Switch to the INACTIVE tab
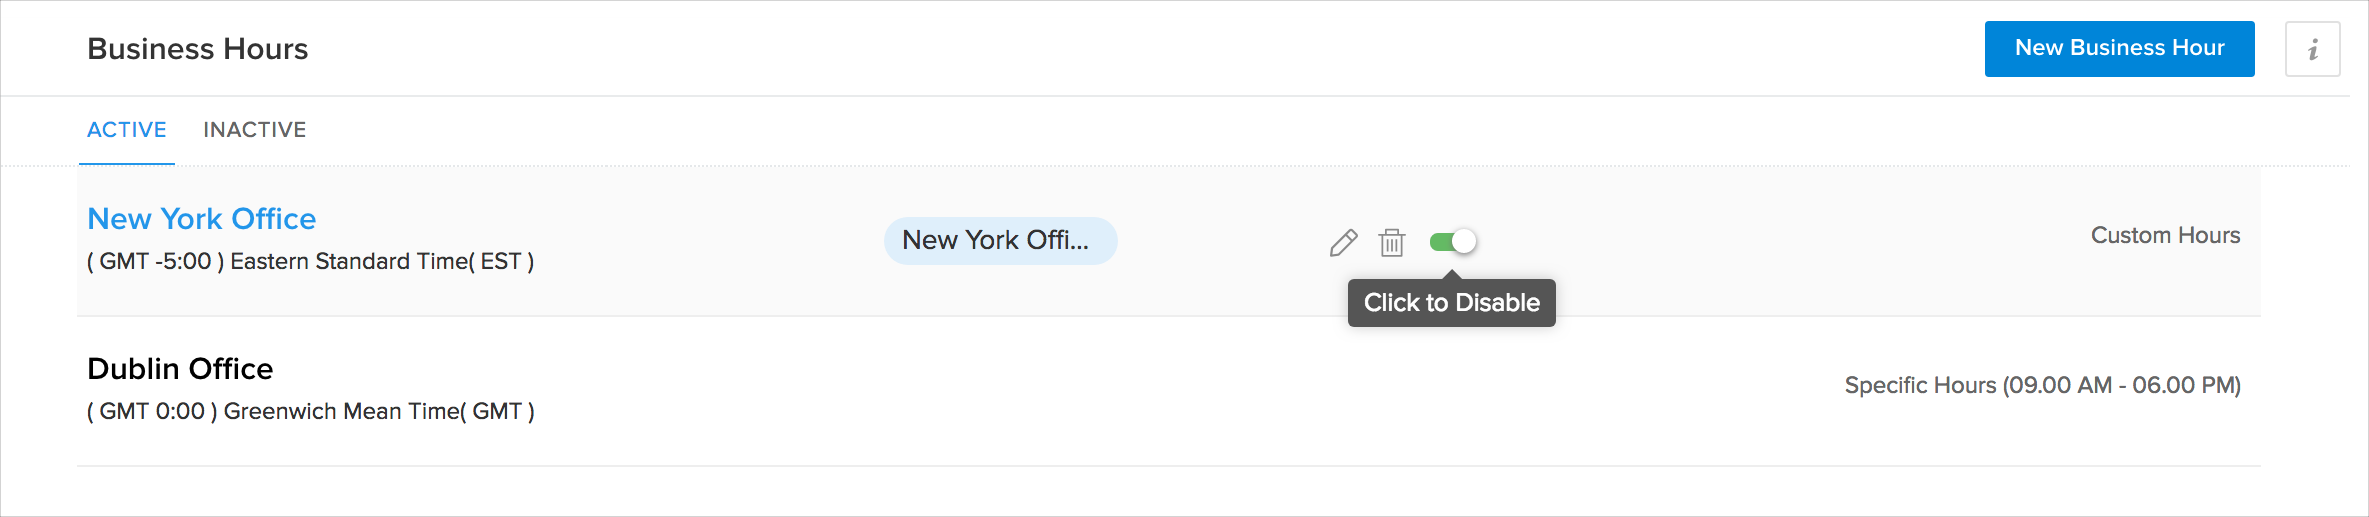This screenshot has height=517, width=2369. 254,130
